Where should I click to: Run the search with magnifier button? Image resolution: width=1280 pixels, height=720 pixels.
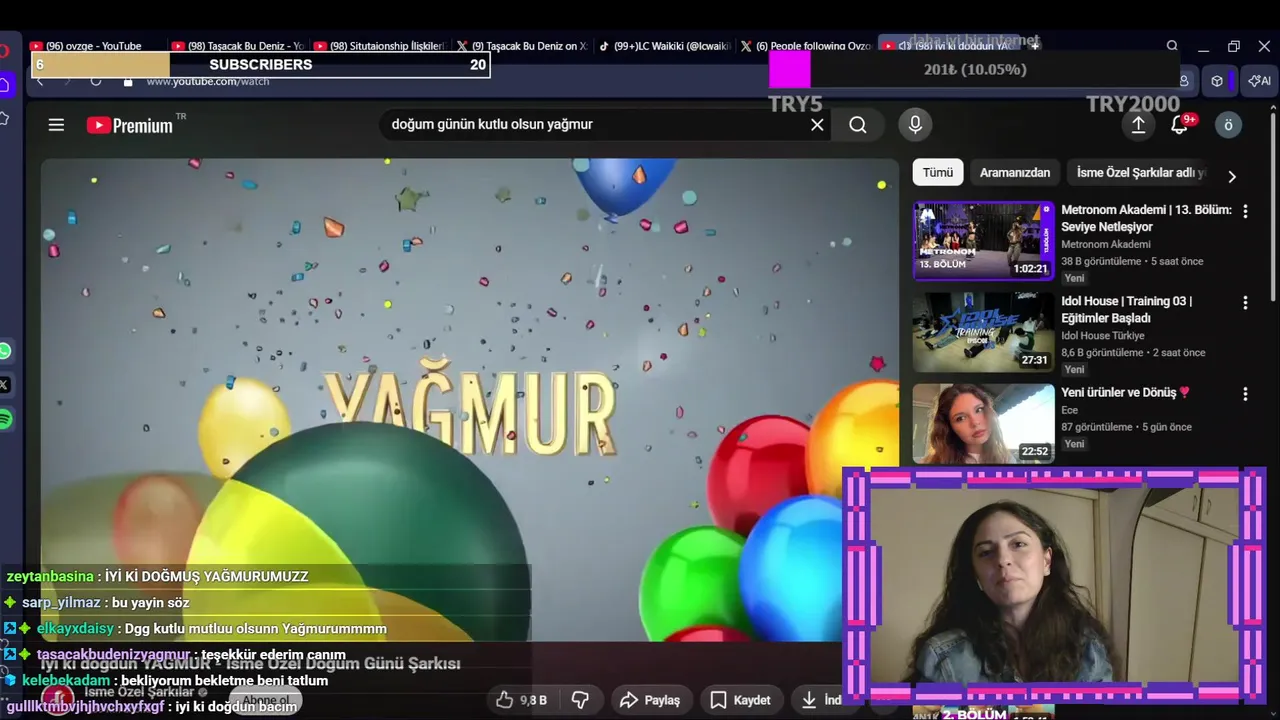(x=858, y=125)
